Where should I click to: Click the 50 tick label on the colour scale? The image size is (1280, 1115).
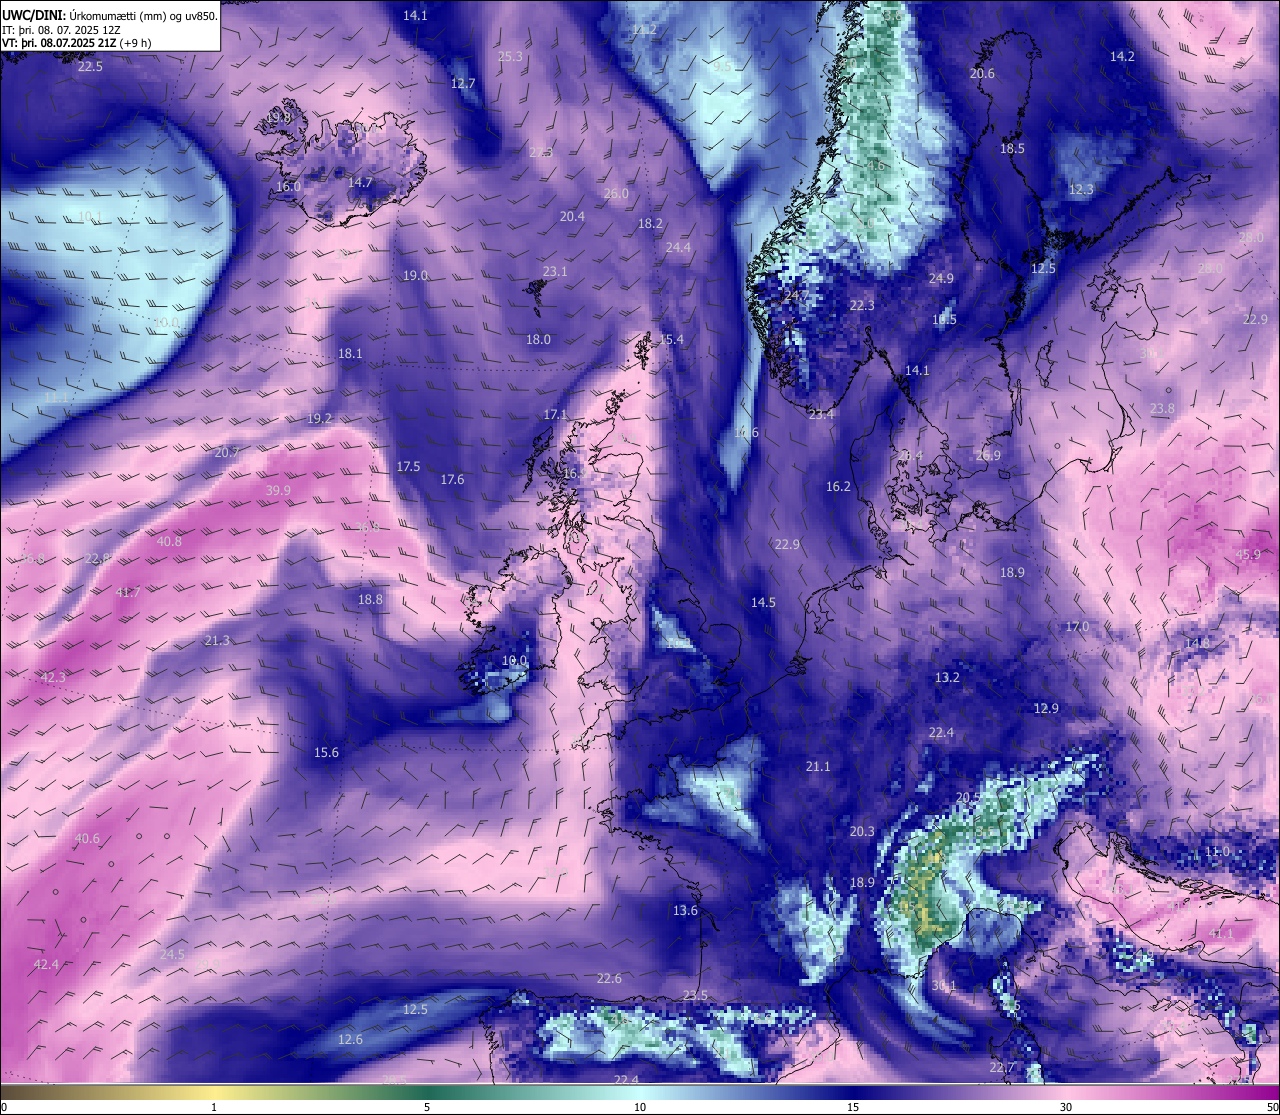(1272, 1107)
